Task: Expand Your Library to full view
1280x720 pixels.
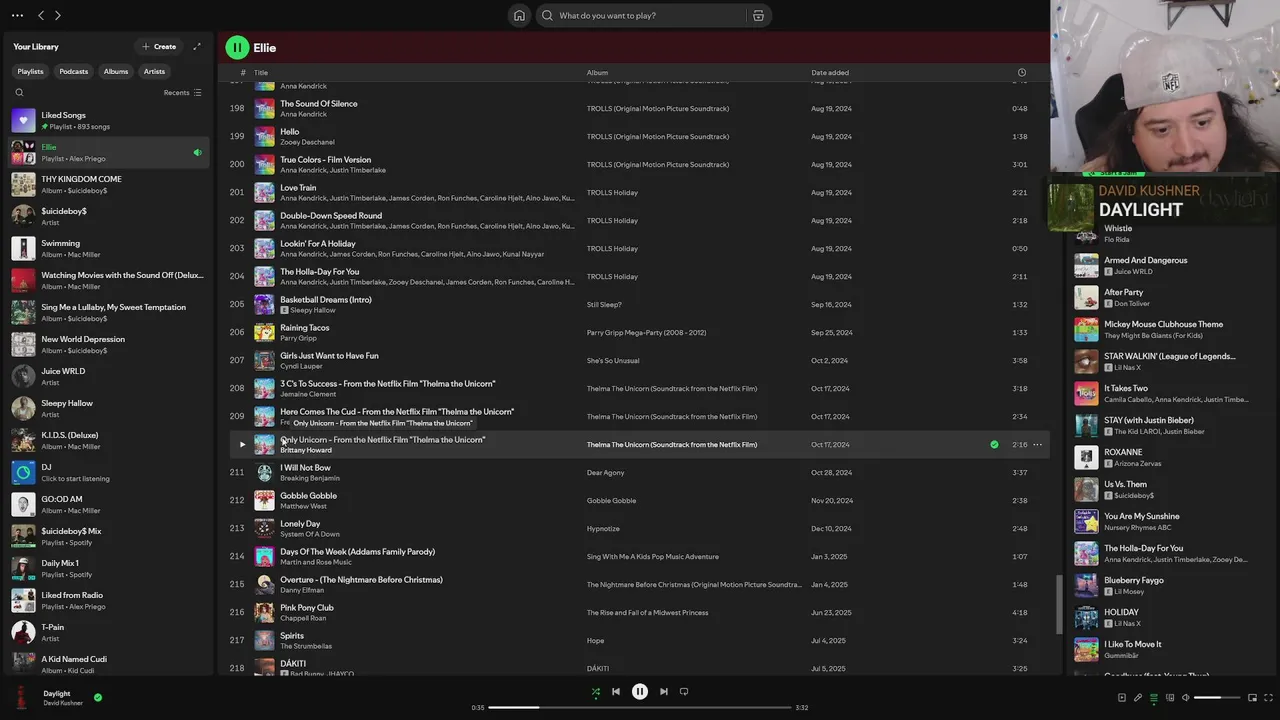Action: pyautogui.click(x=197, y=46)
